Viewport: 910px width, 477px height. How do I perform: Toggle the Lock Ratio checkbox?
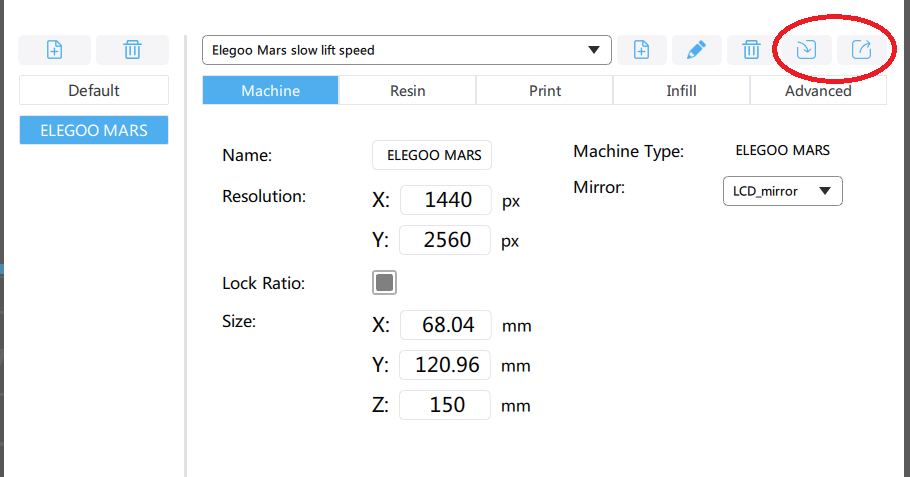(x=384, y=283)
